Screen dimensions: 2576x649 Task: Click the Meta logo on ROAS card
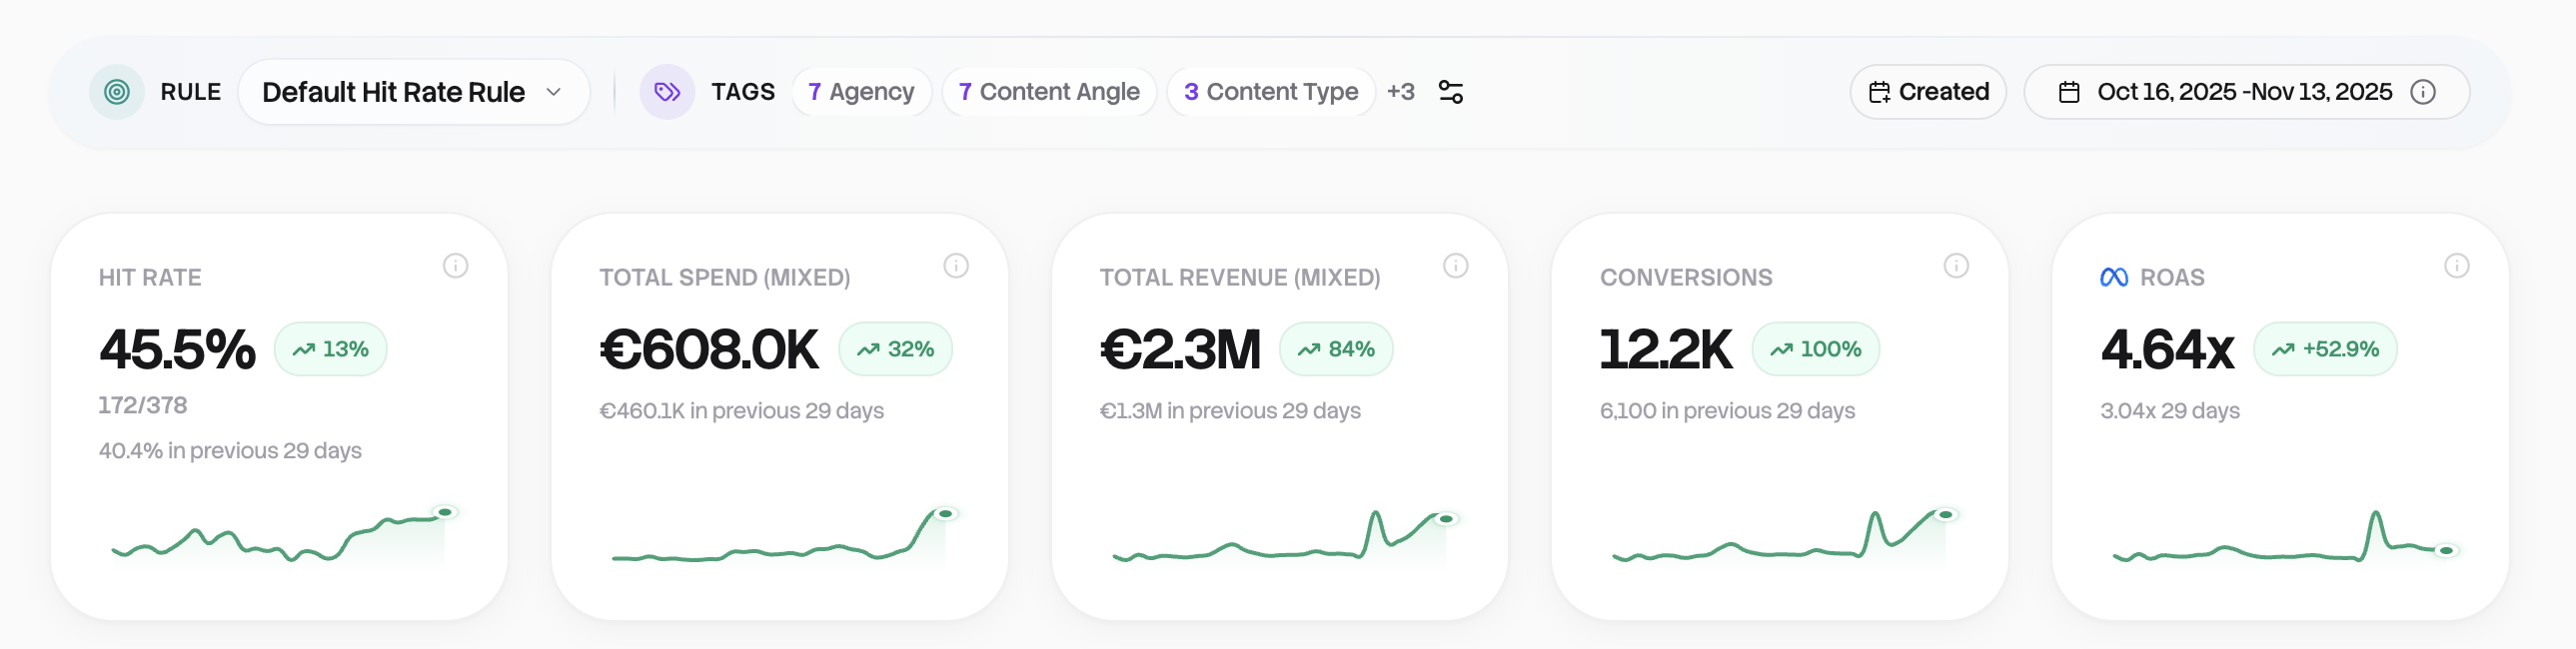2114,278
